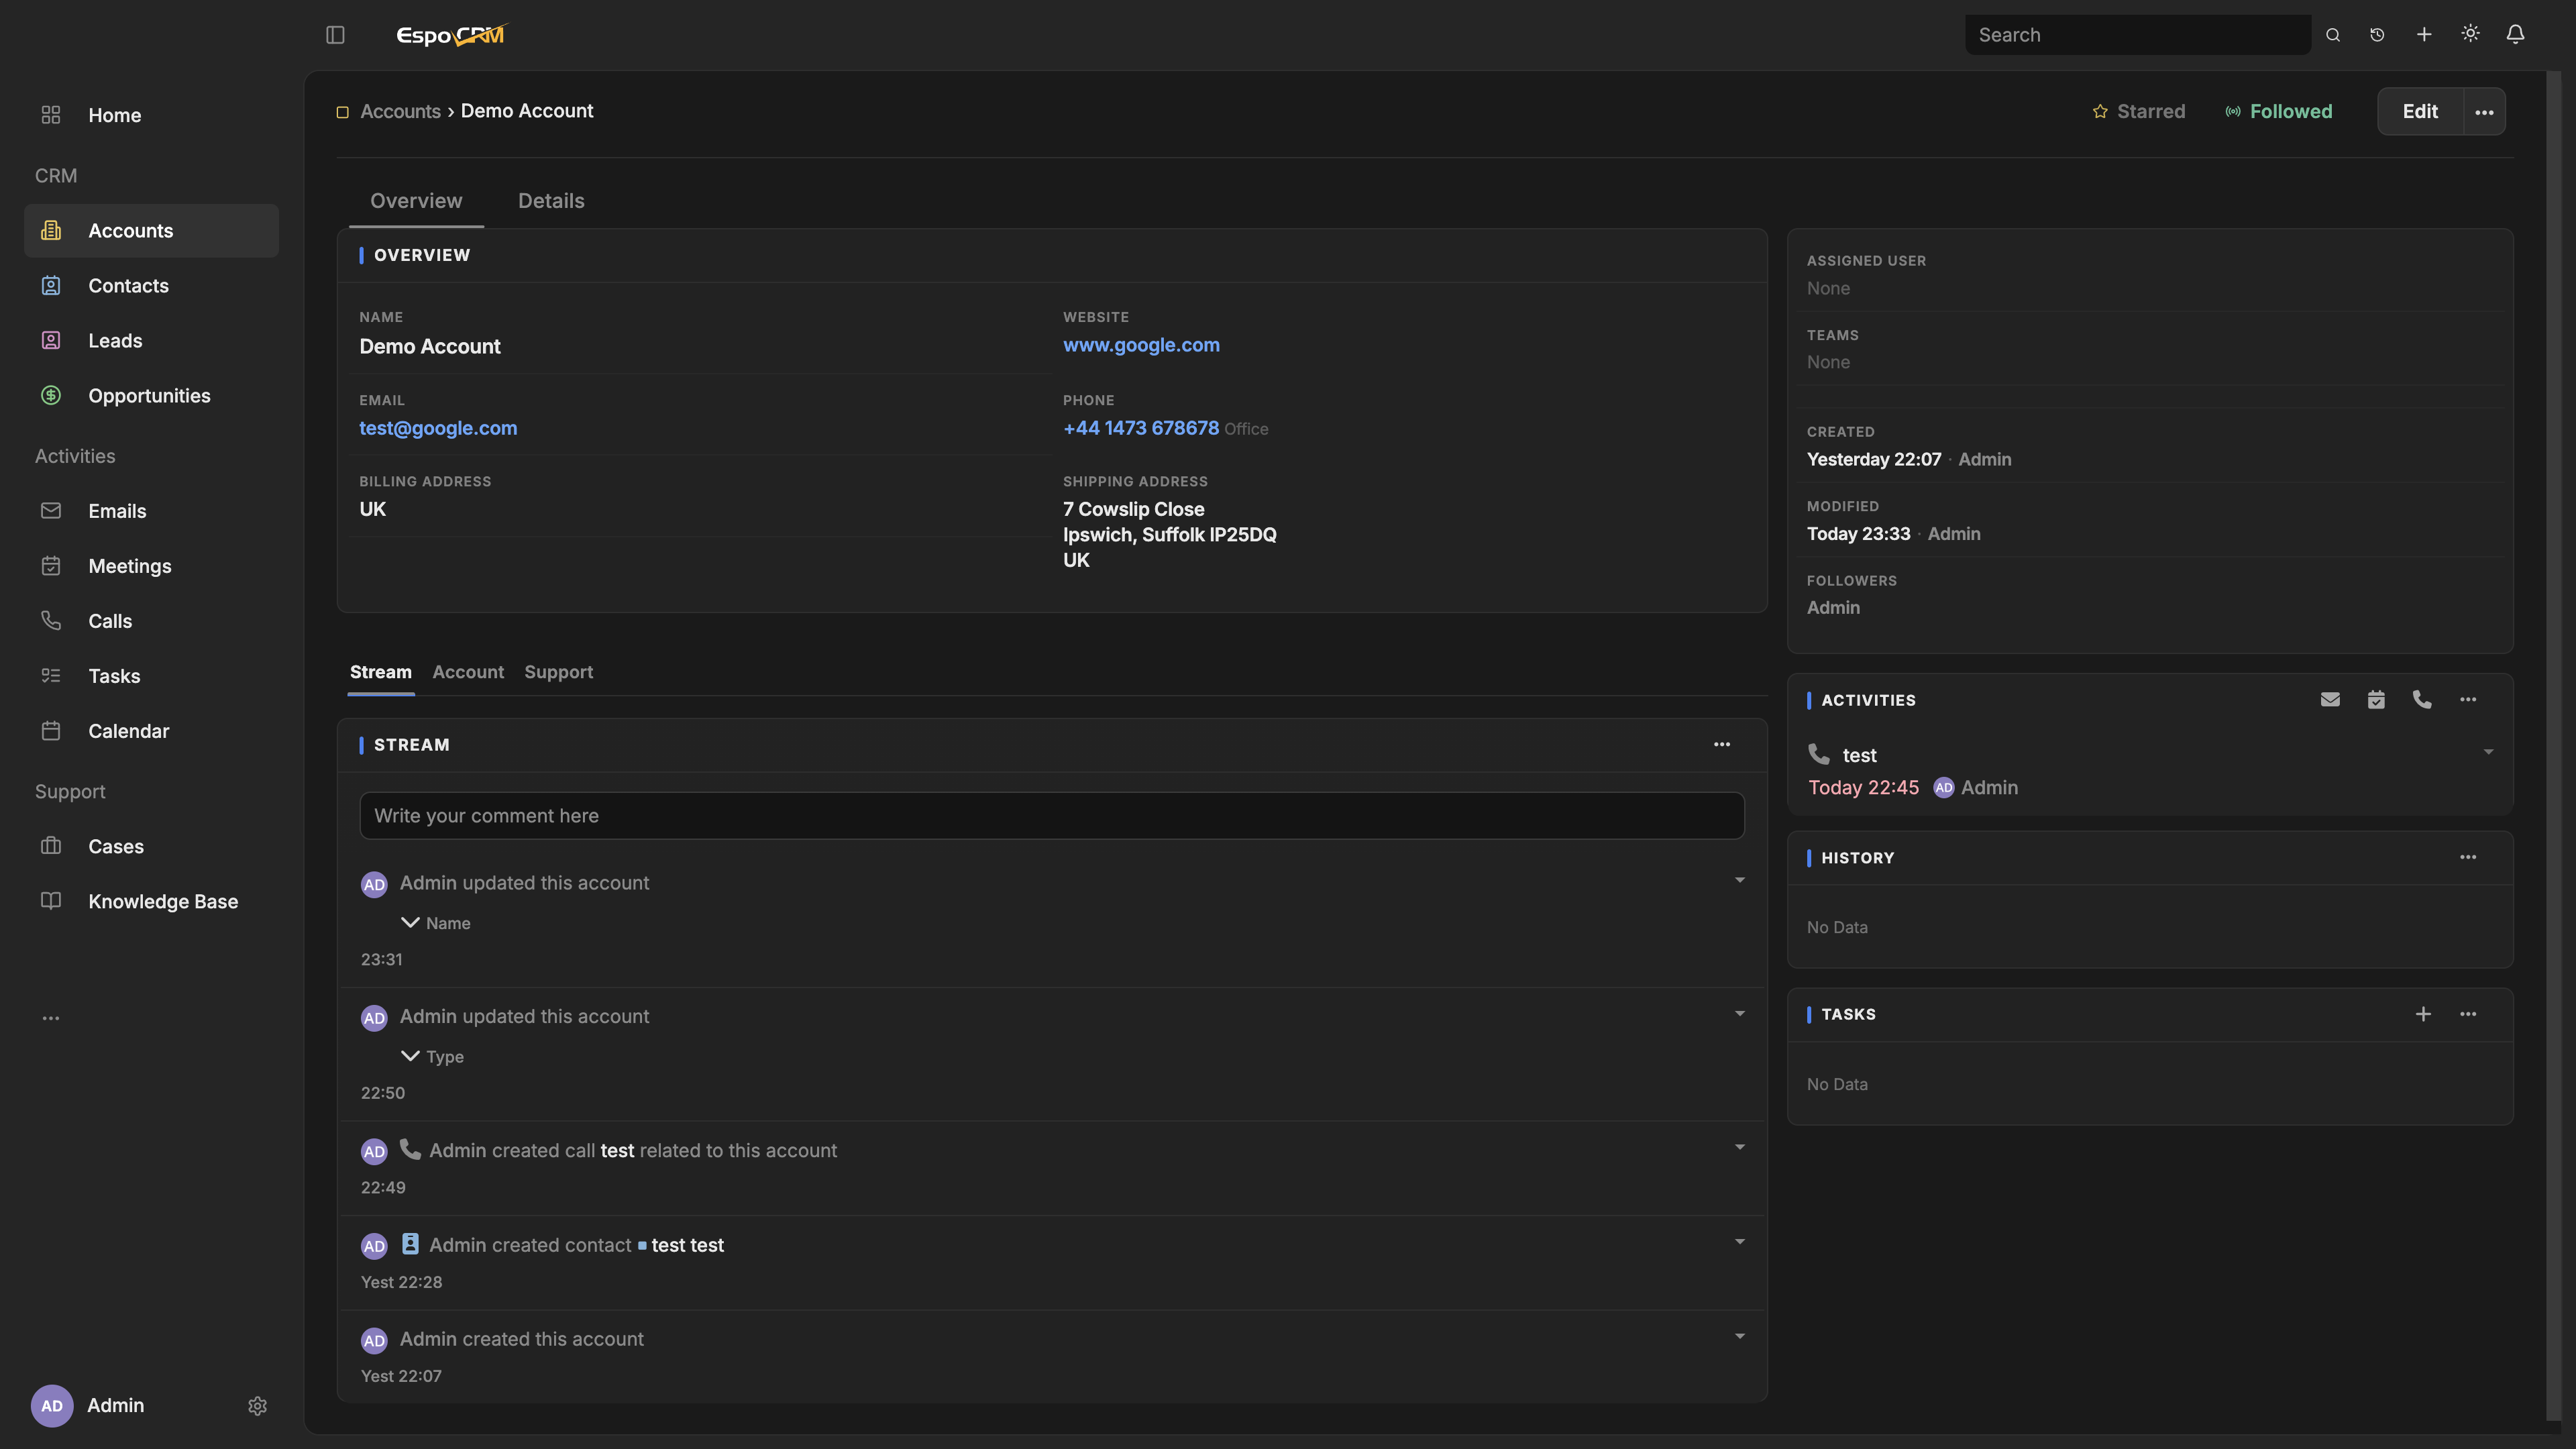Compose email from the Activities panel
This screenshot has height=1449, width=2576.
2330,700
